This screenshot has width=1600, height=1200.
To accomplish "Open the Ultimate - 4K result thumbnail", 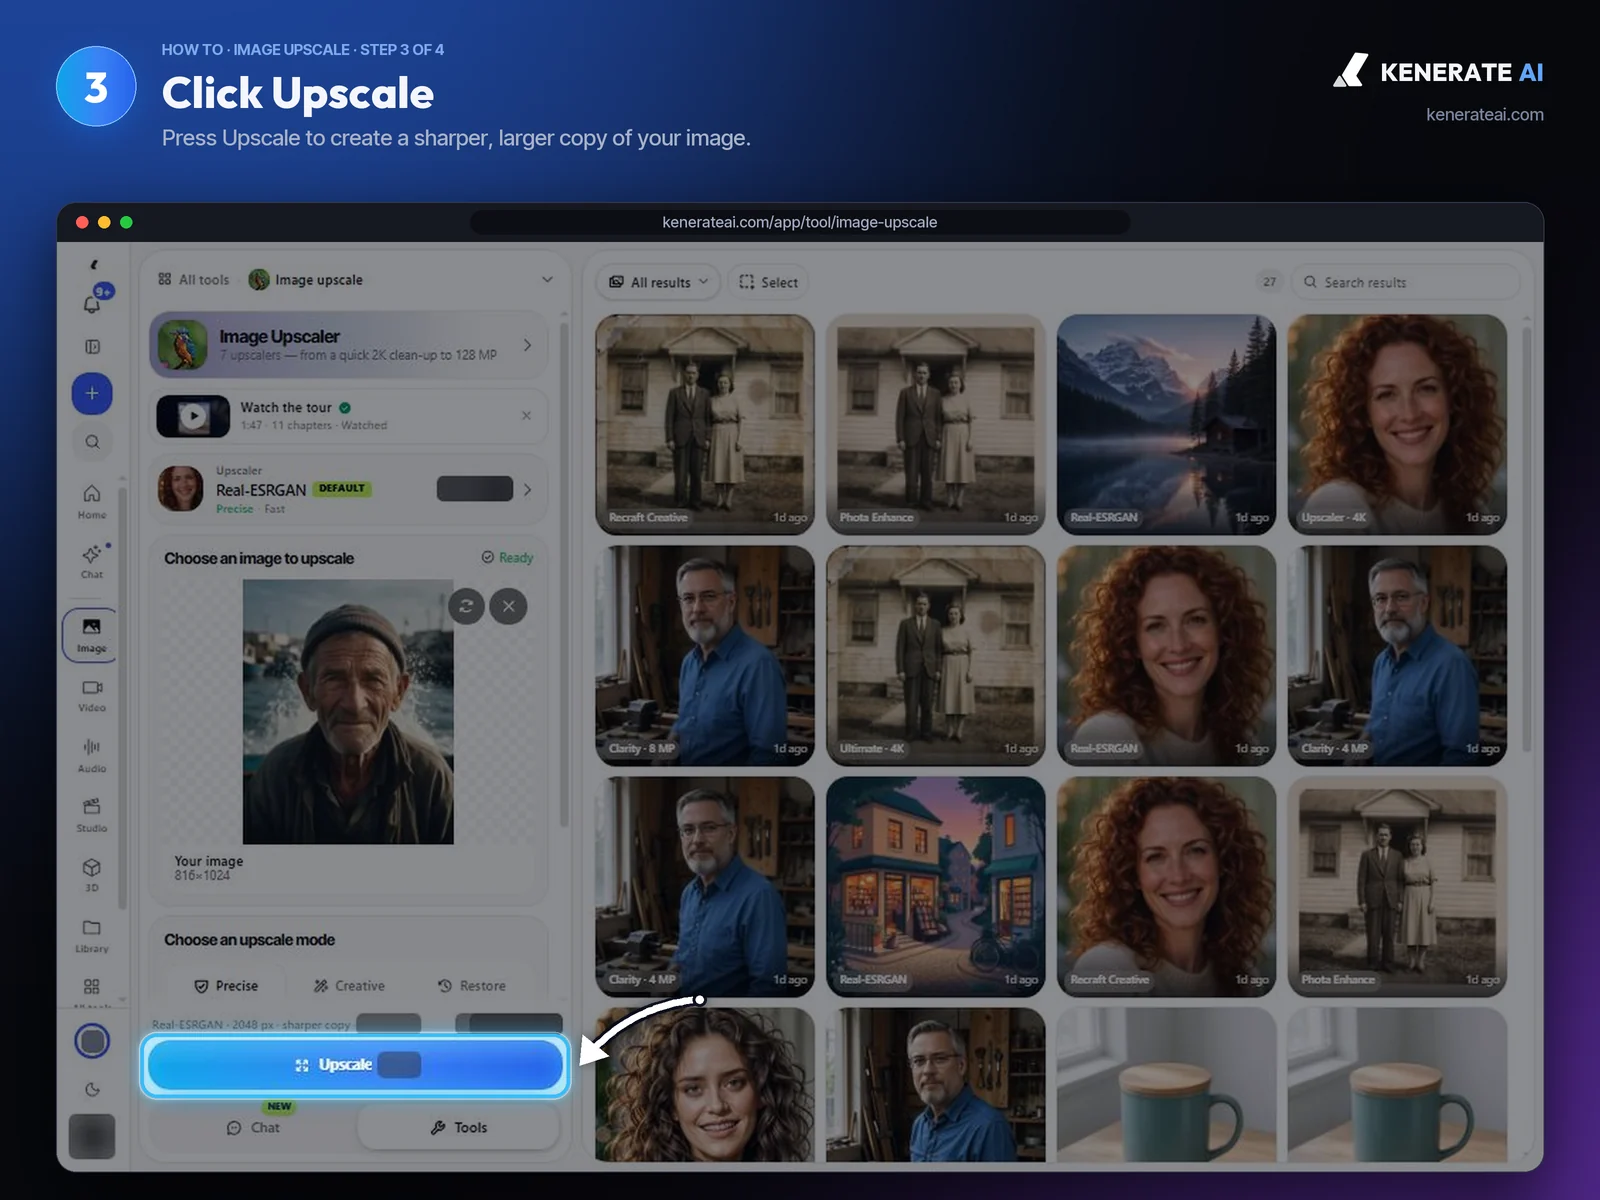I will coord(936,655).
